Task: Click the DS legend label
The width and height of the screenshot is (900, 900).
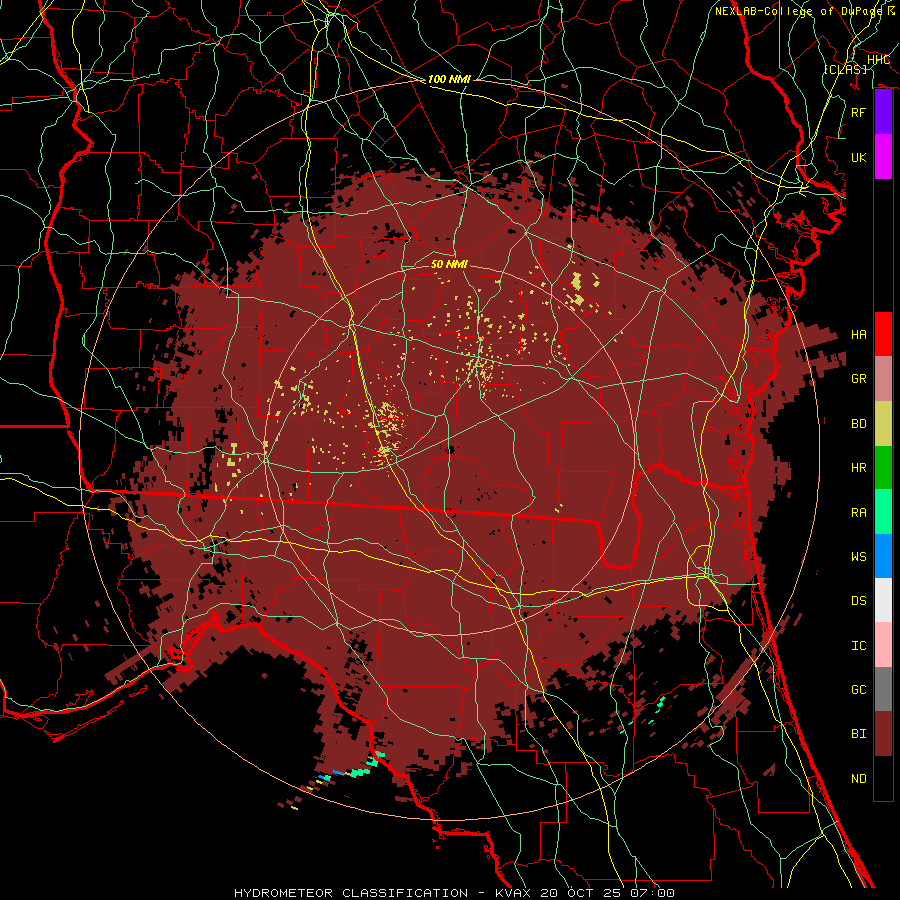Action: coord(858,600)
